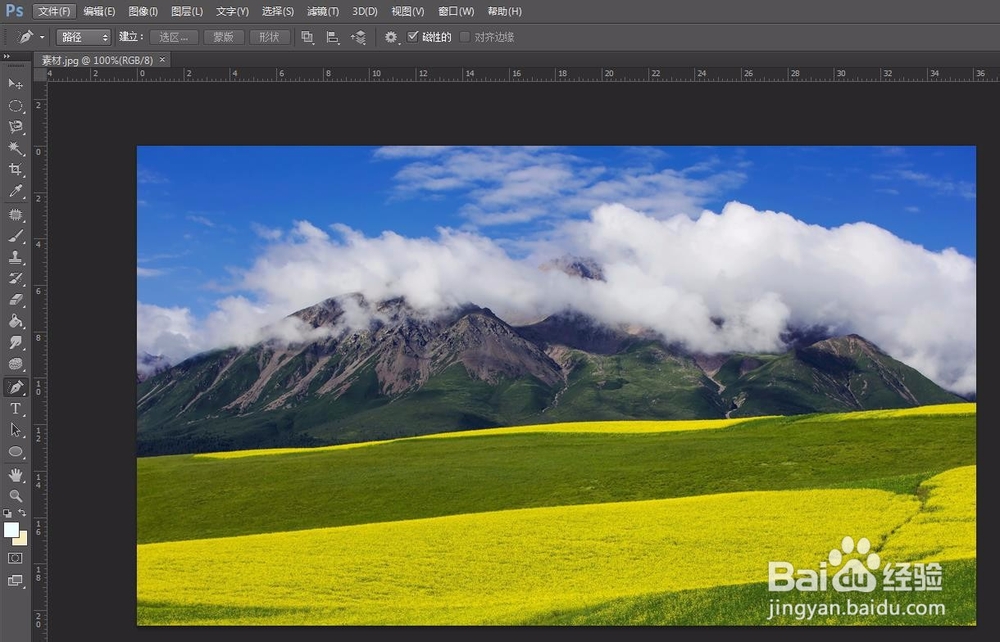Screen dimensions: 1000x642
Task: Select the Clone Stamp tool
Action: [x=15, y=258]
